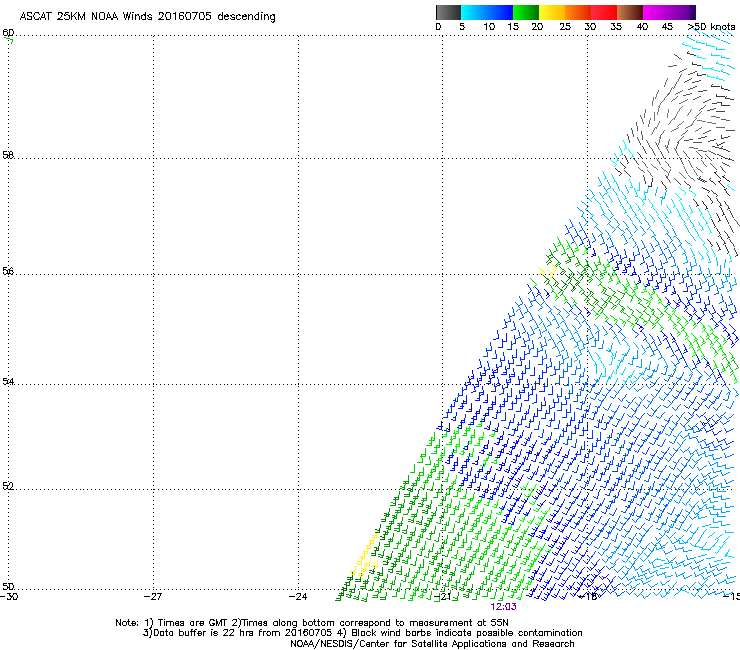Click the legend label 25
The image size is (740, 650).
(565, 27)
